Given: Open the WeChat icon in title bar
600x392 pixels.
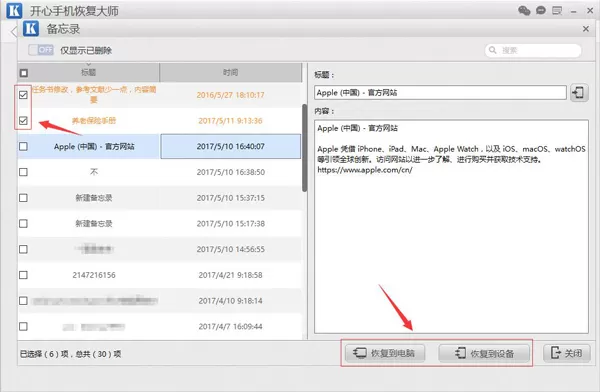Looking at the screenshot, I should pyautogui.click(x=524, y=10).
